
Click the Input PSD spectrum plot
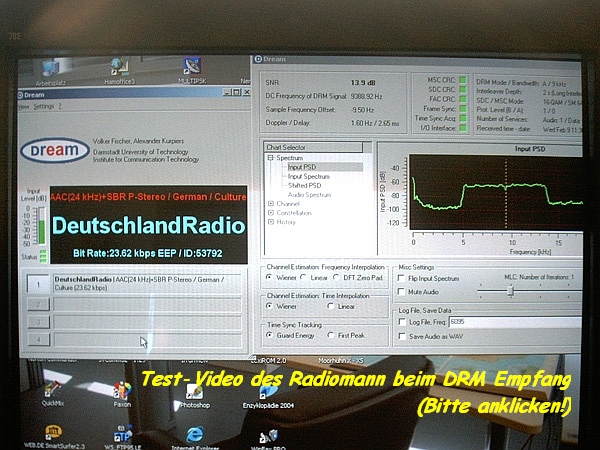pos(496,192)
